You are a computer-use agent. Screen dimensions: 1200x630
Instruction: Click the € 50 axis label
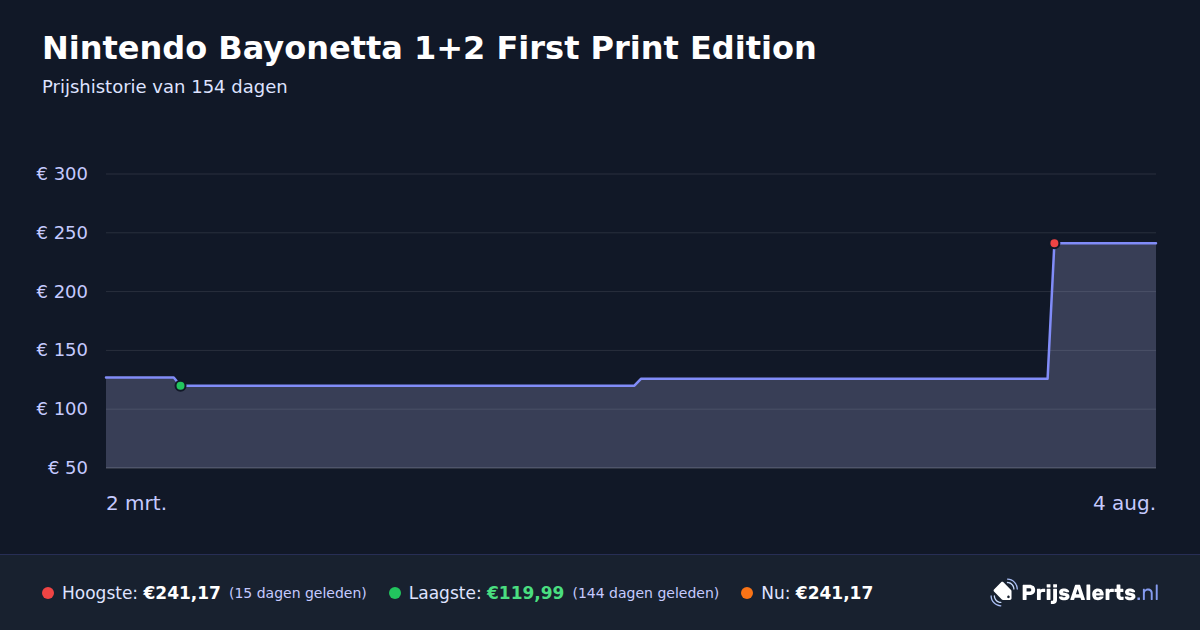coord(68,468)
